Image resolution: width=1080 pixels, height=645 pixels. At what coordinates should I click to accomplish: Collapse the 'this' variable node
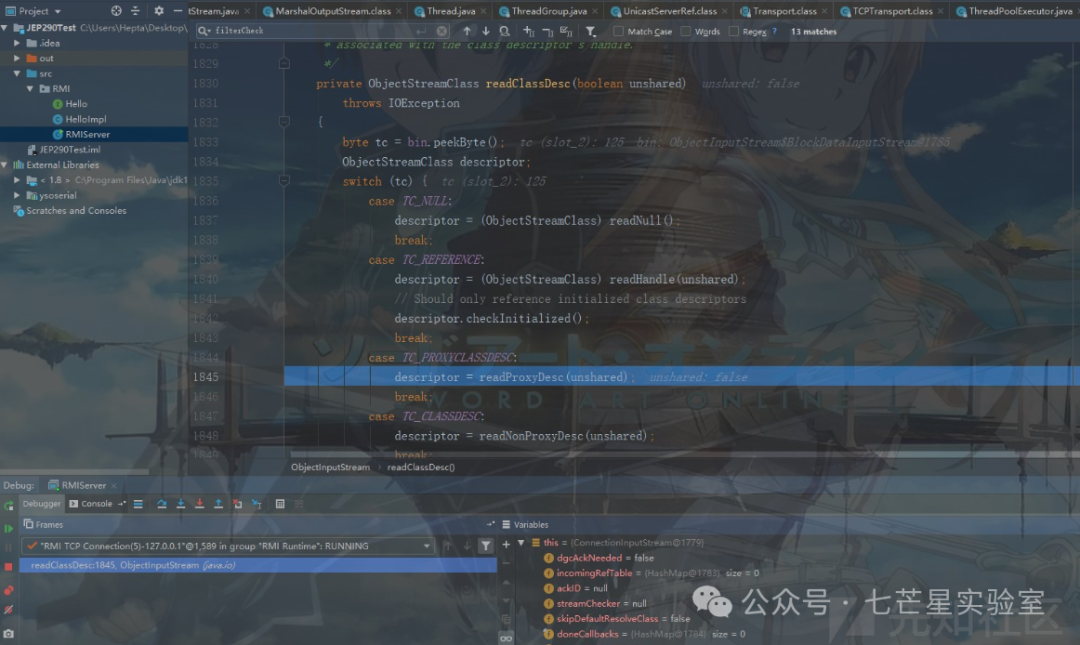pos(521,543)
